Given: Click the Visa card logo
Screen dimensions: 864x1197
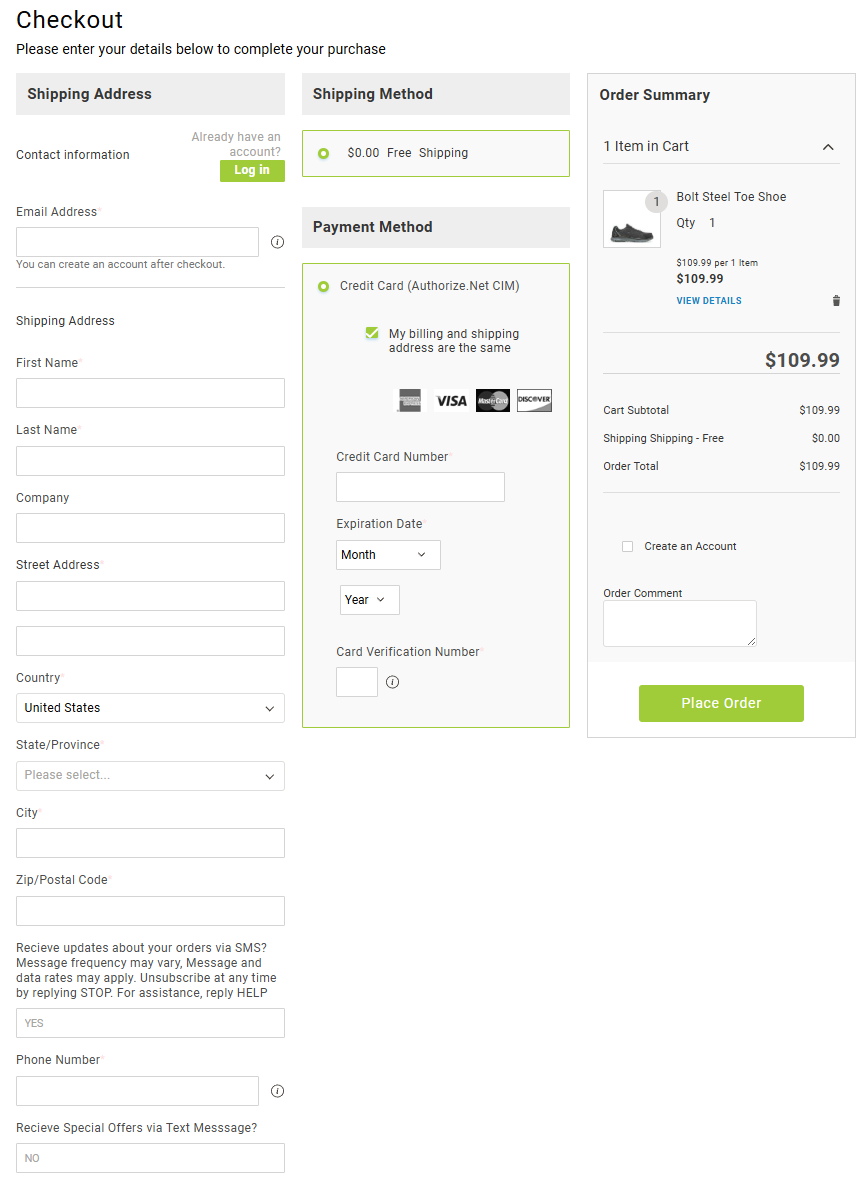Looking at the screenshot, I should click(451, 401).
